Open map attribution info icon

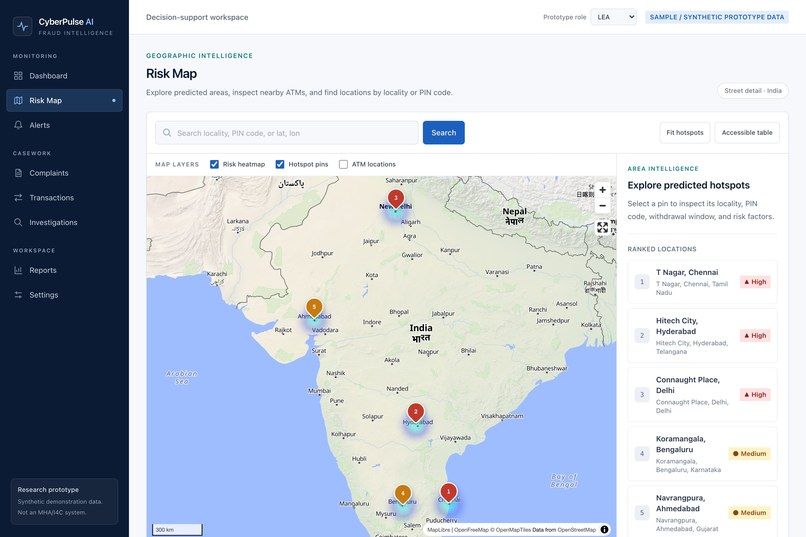604,529
